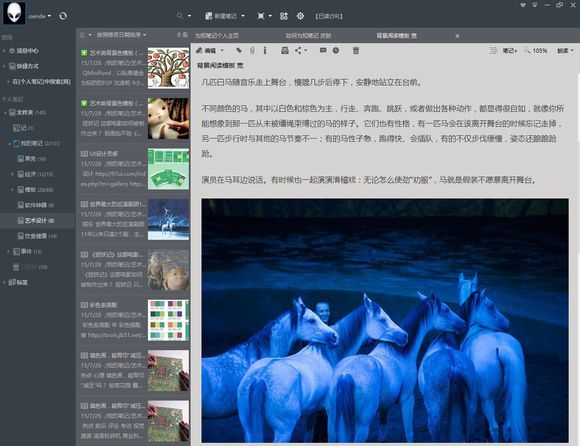Click the color palette thumbnail of 彩色系搭配
Screen dimensions: 580x446
[168, 320]
